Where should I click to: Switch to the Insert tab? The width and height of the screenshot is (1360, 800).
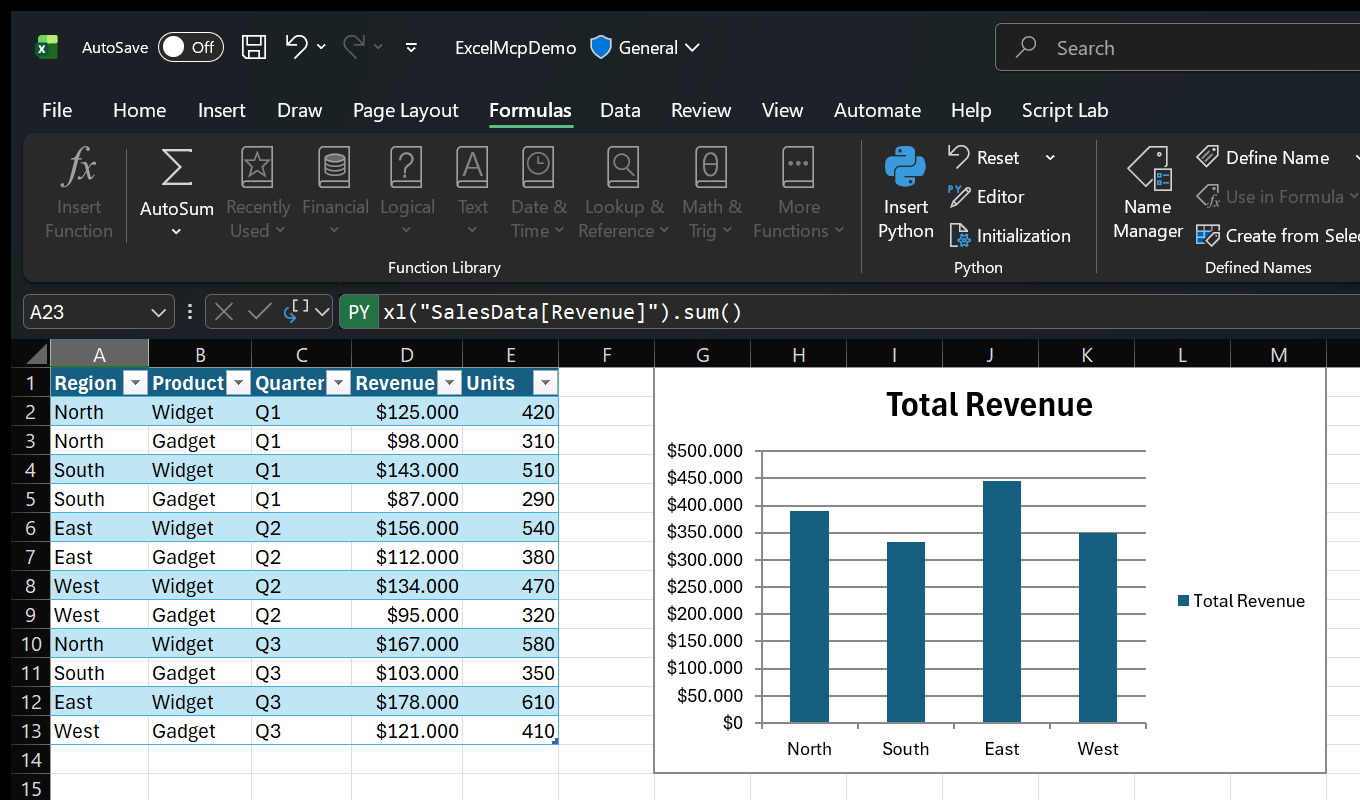click(x=221, y=110)
